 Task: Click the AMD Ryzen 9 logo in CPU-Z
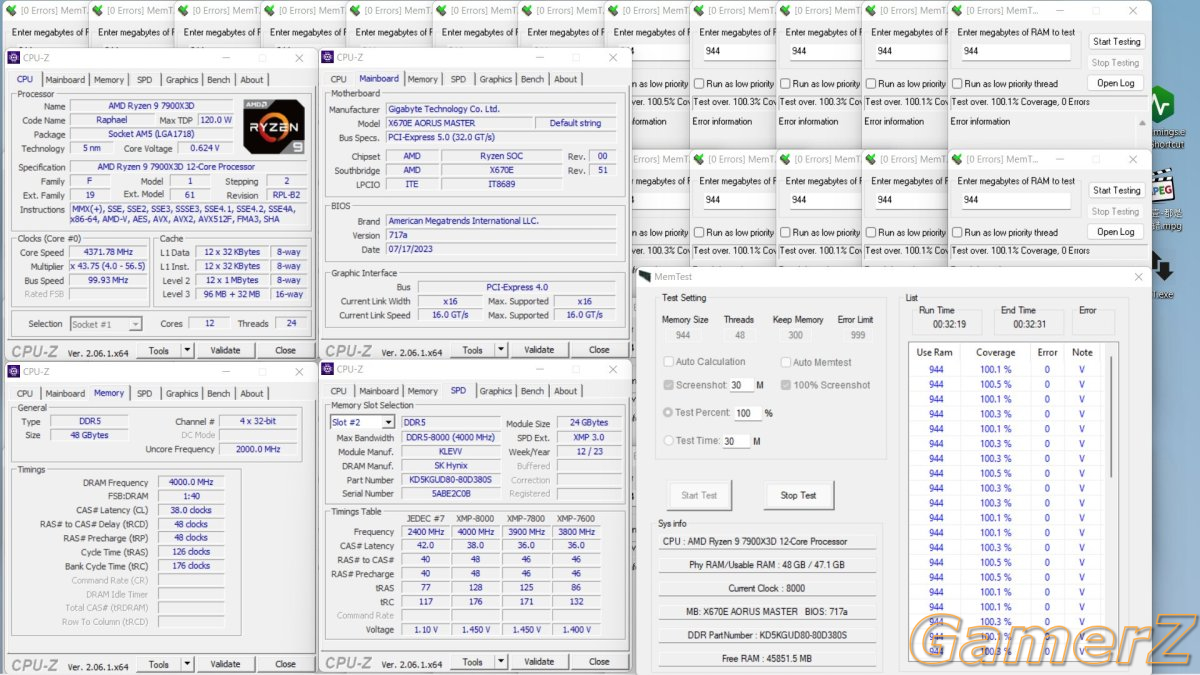click(x=273, y=125)
